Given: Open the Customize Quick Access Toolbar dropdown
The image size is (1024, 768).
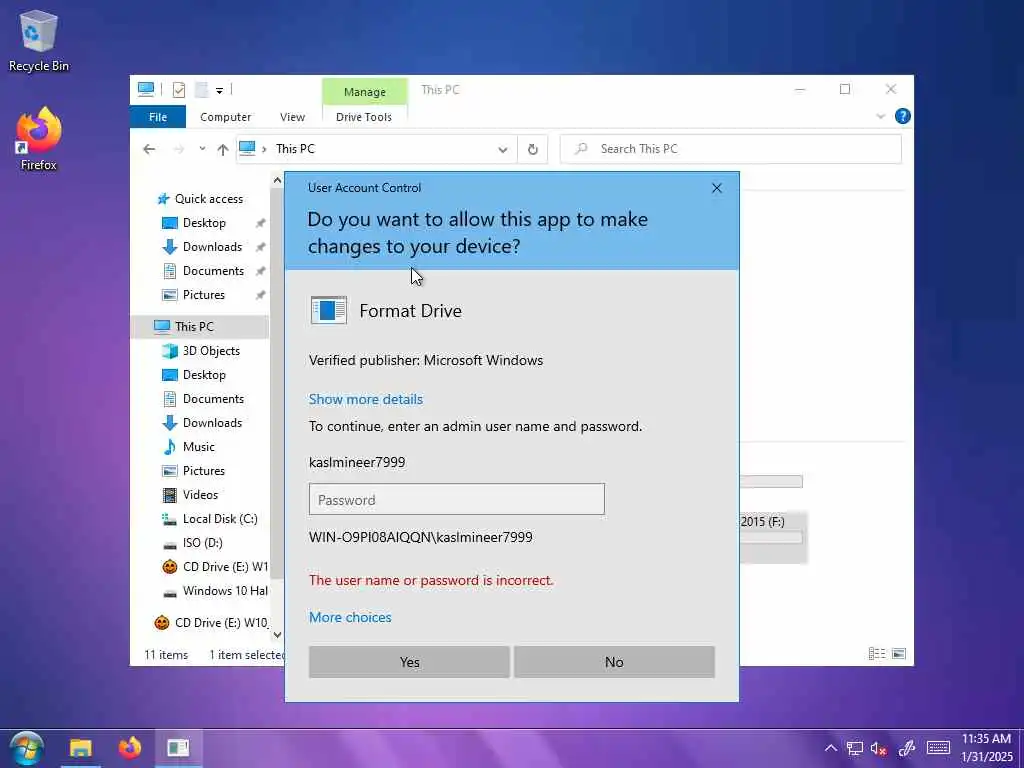Looking at the screenshot, I should click(x=219, y=91).
